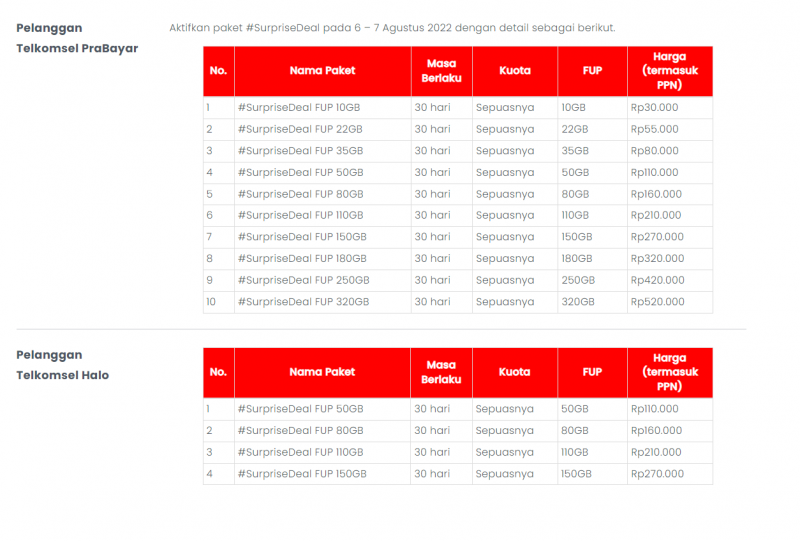This screenshot has height=541, width=800.
Task: Click 'No.' header in Halo table
Action: (218, 372)
